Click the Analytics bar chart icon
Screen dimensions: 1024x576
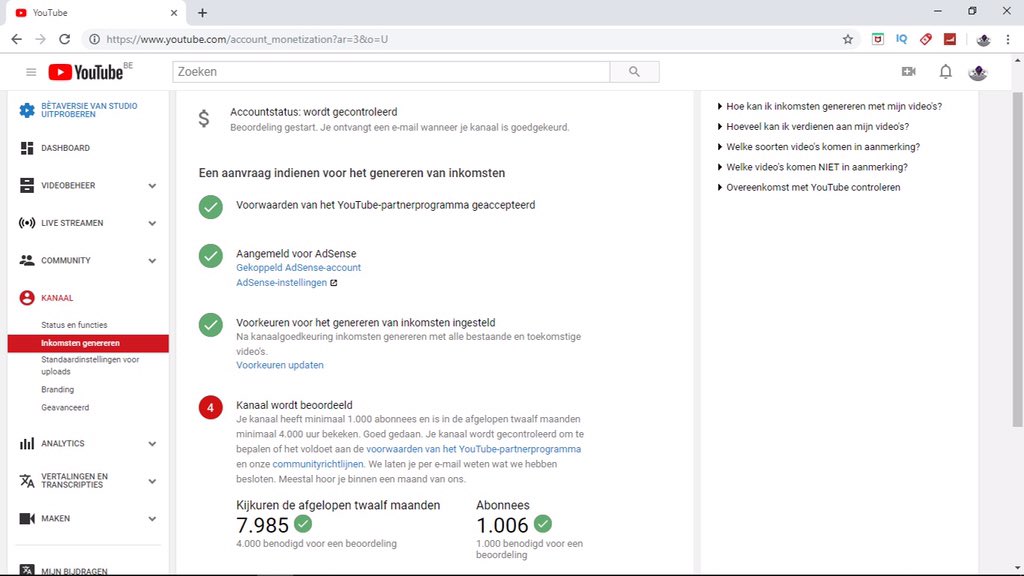click(x=27, y=443)
